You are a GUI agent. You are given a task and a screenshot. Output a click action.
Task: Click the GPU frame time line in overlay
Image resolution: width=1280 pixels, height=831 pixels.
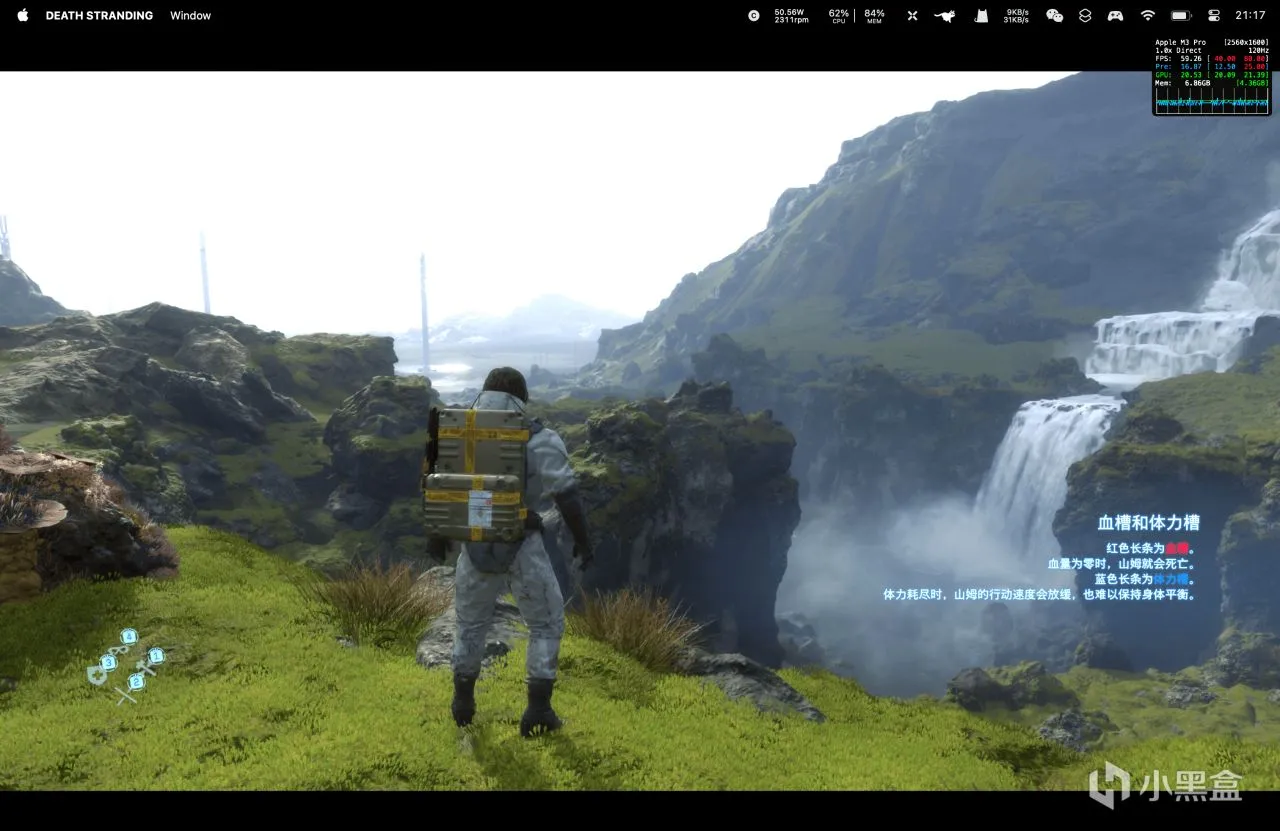[1212, 74]
